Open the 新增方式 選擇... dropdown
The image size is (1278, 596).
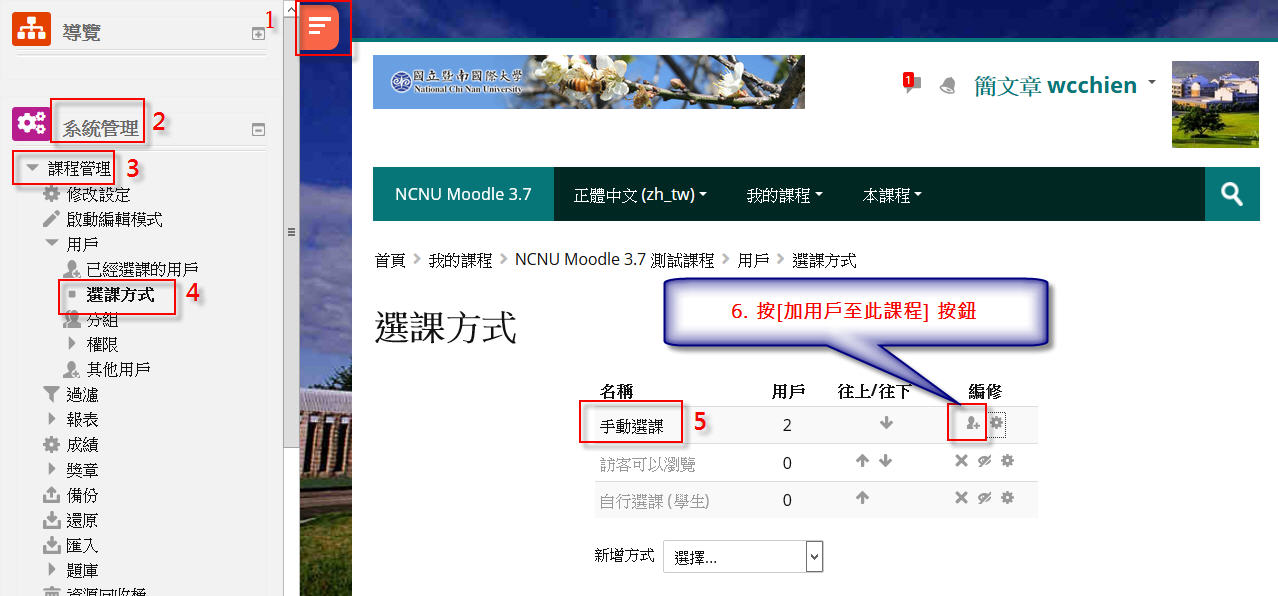742,557
